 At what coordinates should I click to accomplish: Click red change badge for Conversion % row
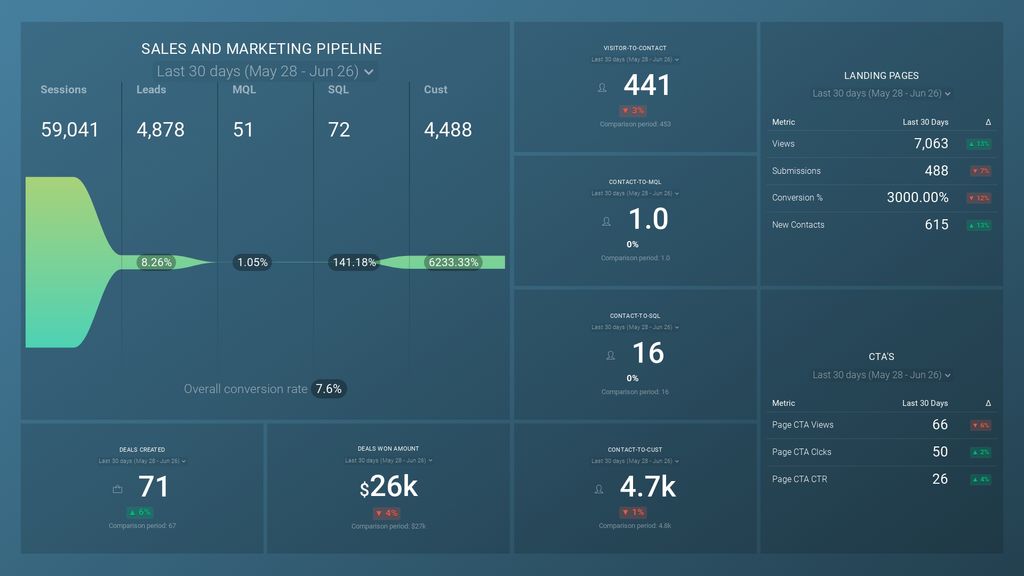[x=979, y=198]
